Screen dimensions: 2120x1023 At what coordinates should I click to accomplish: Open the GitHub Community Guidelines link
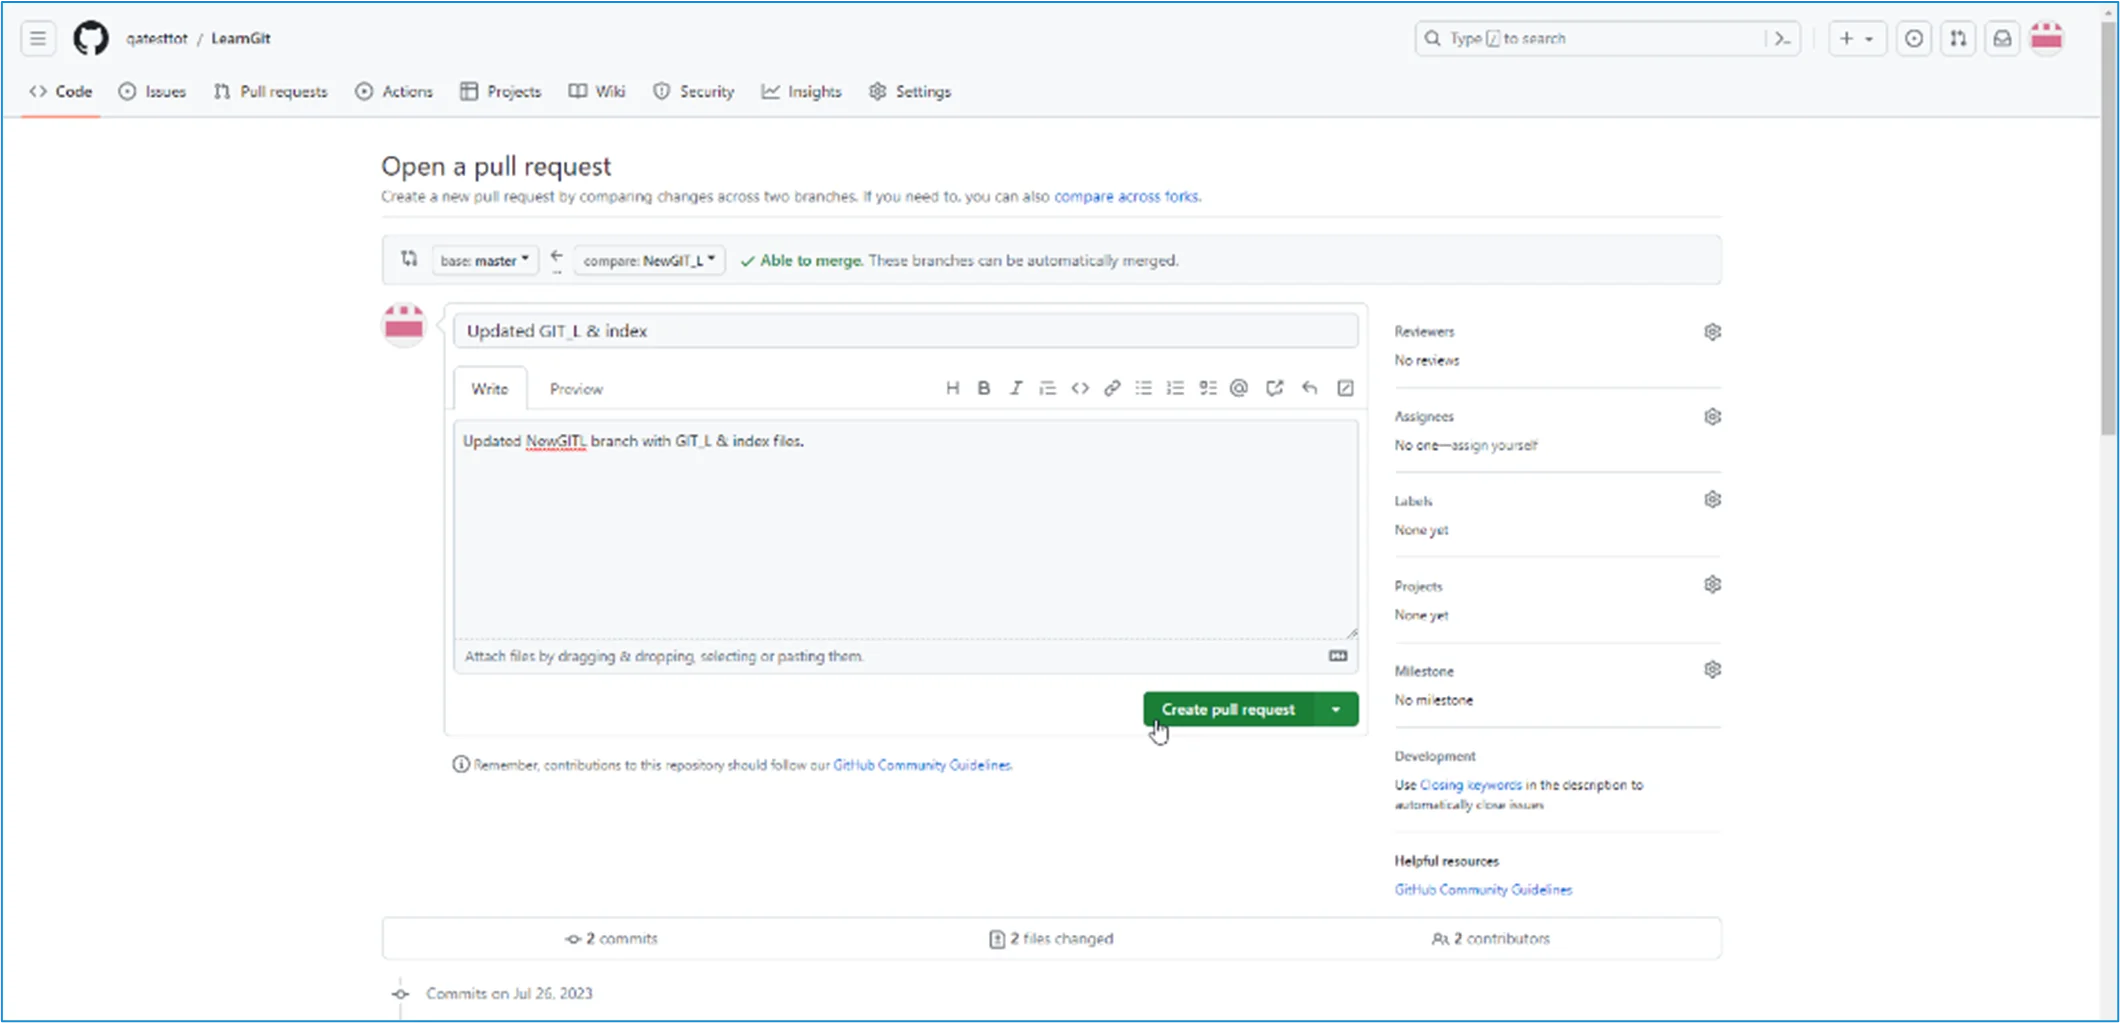pyautogui.click(x=921, y=765)
